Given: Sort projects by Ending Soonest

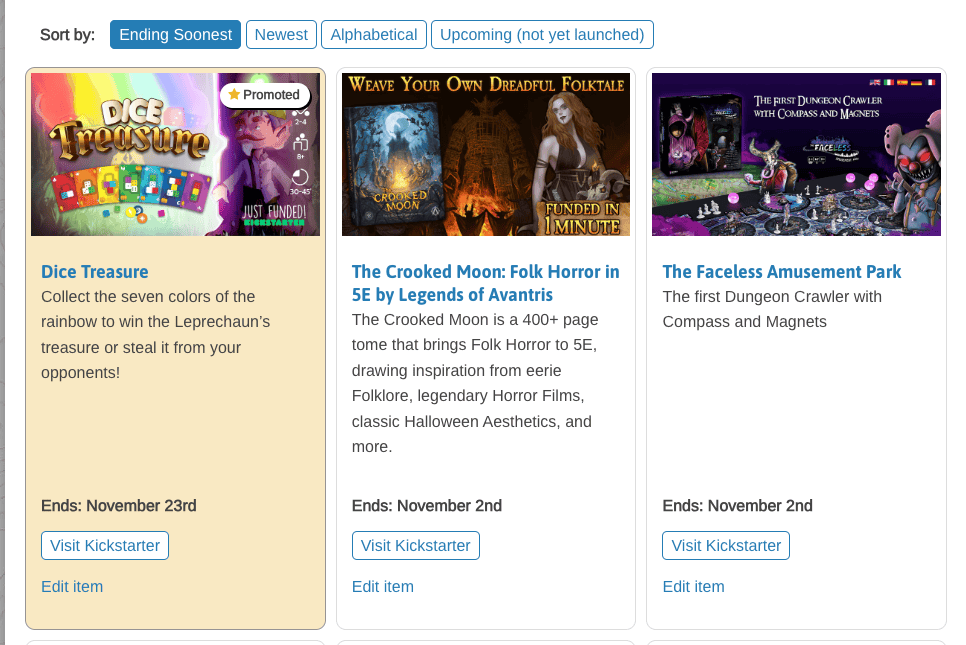Looking at the screenshot, I should point(175,34).
